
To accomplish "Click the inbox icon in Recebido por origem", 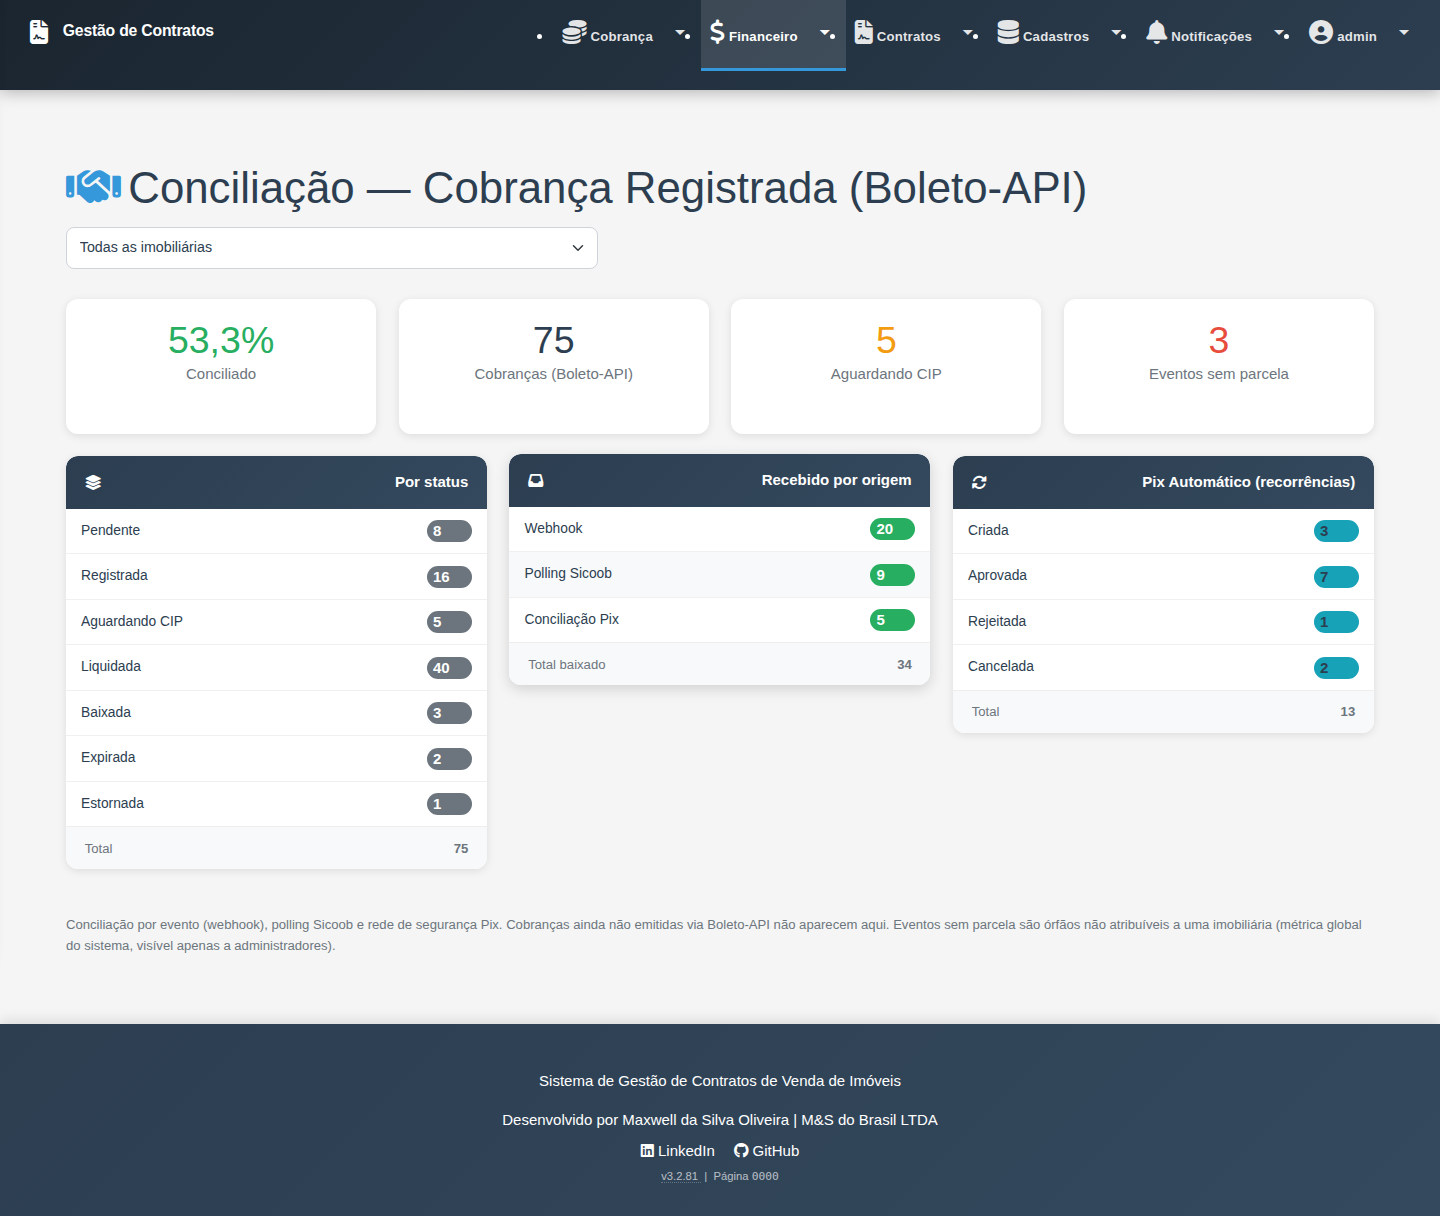I will (536, 480).
